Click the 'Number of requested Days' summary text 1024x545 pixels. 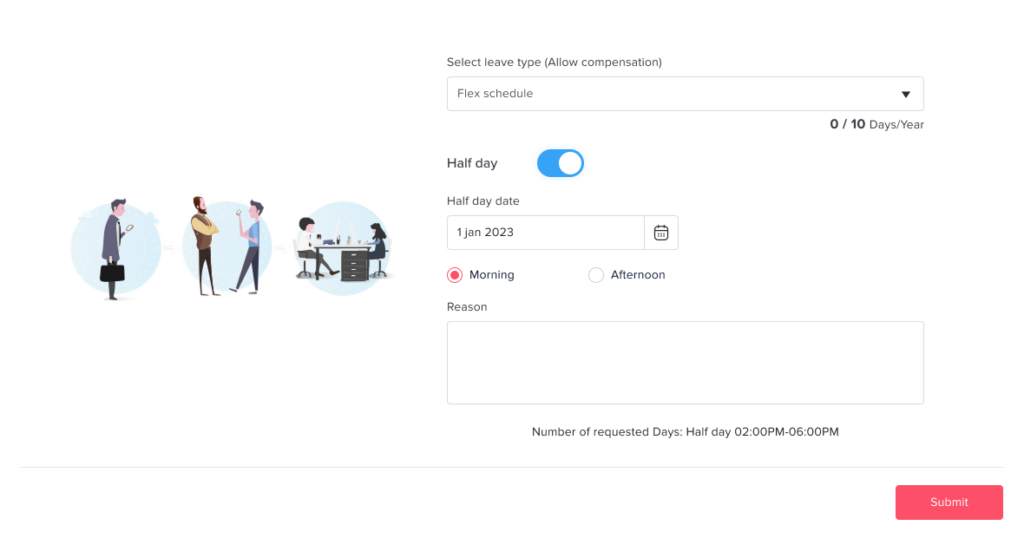(685, 432)
